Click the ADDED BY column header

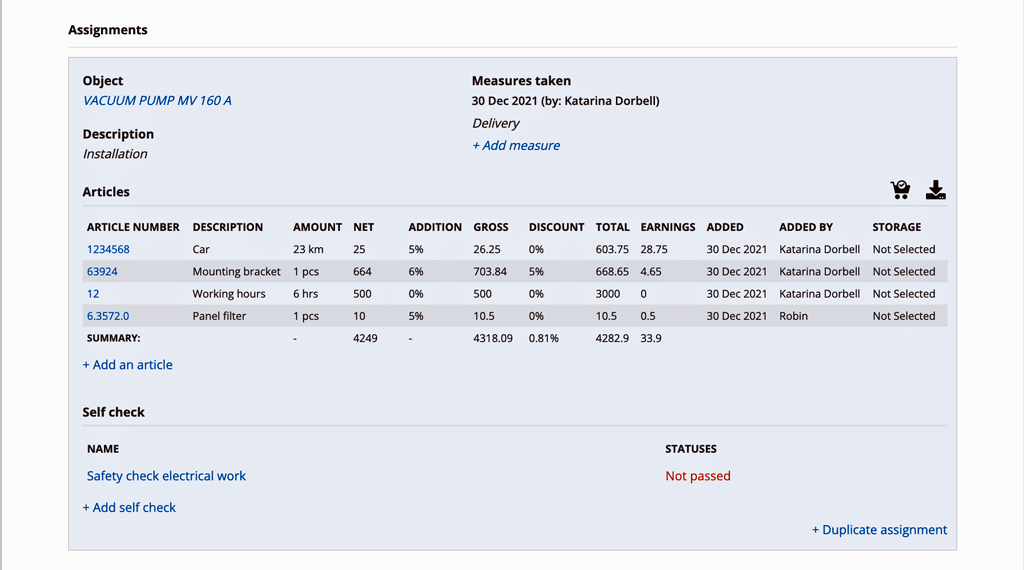tap(806, 227)
